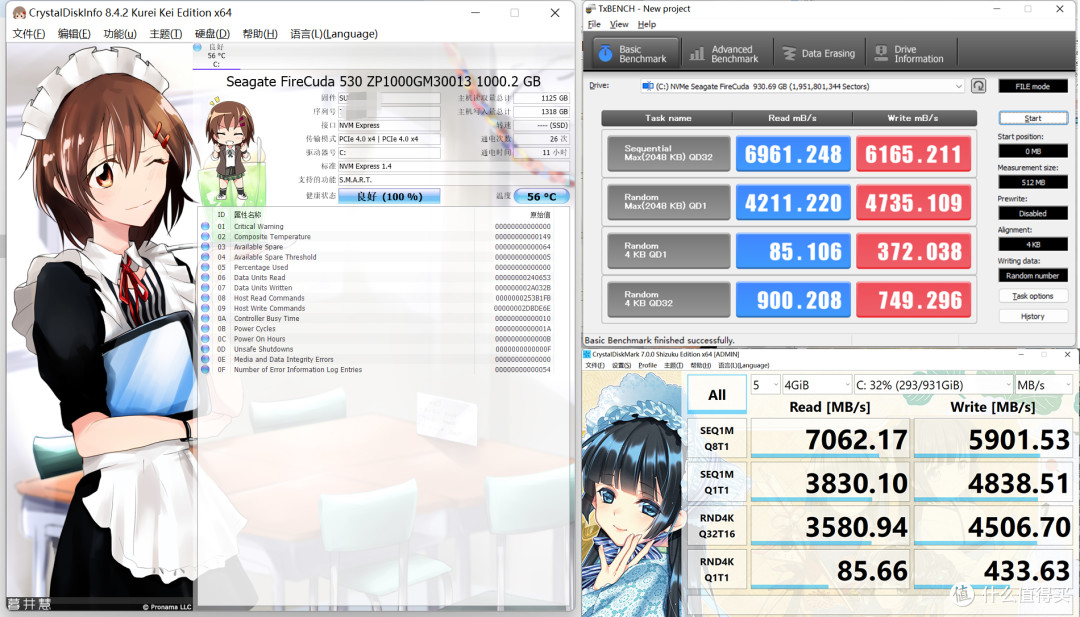This screenshot has width=1080, height=617.
Task: Switch to Data Erasing tab in TxBENCH
Action: [x=819, y=54]
